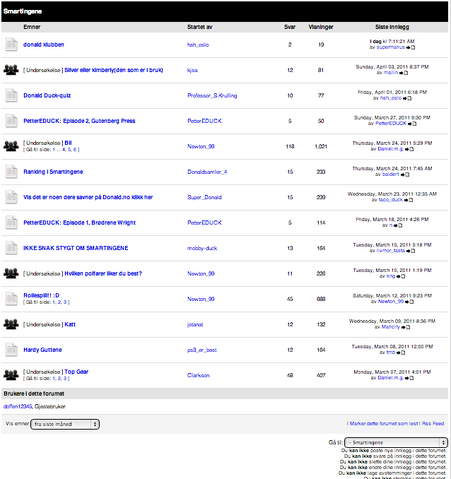Open the Vis emner time range dropdown
Image resolution: width=451 pixels, height=479 pixels.
65,424
